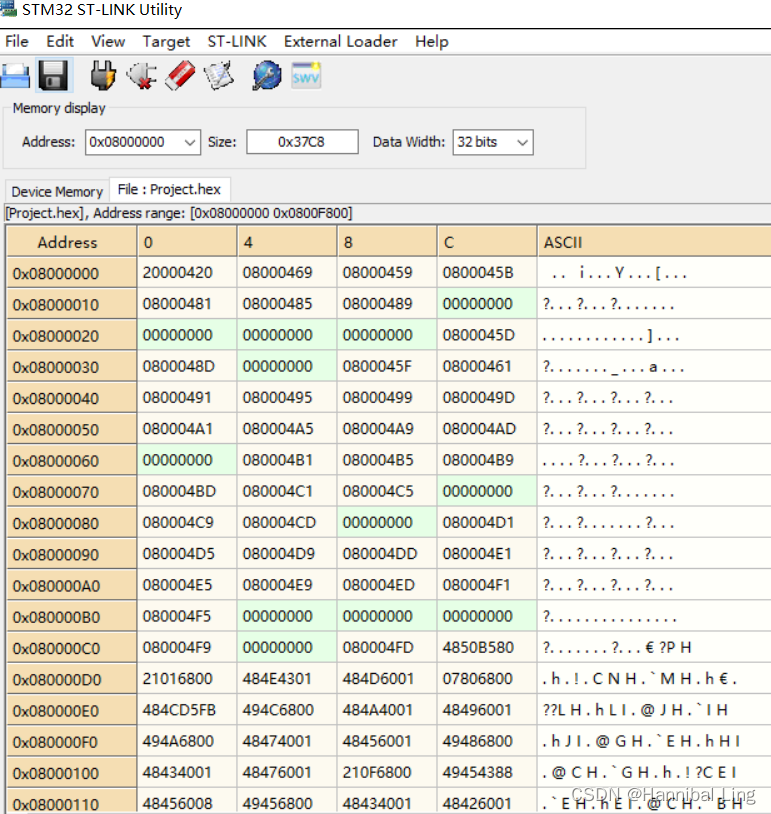Click the Program verify toolbar icon
Viewport: 771px width, 814px height.
click(219, 76)
